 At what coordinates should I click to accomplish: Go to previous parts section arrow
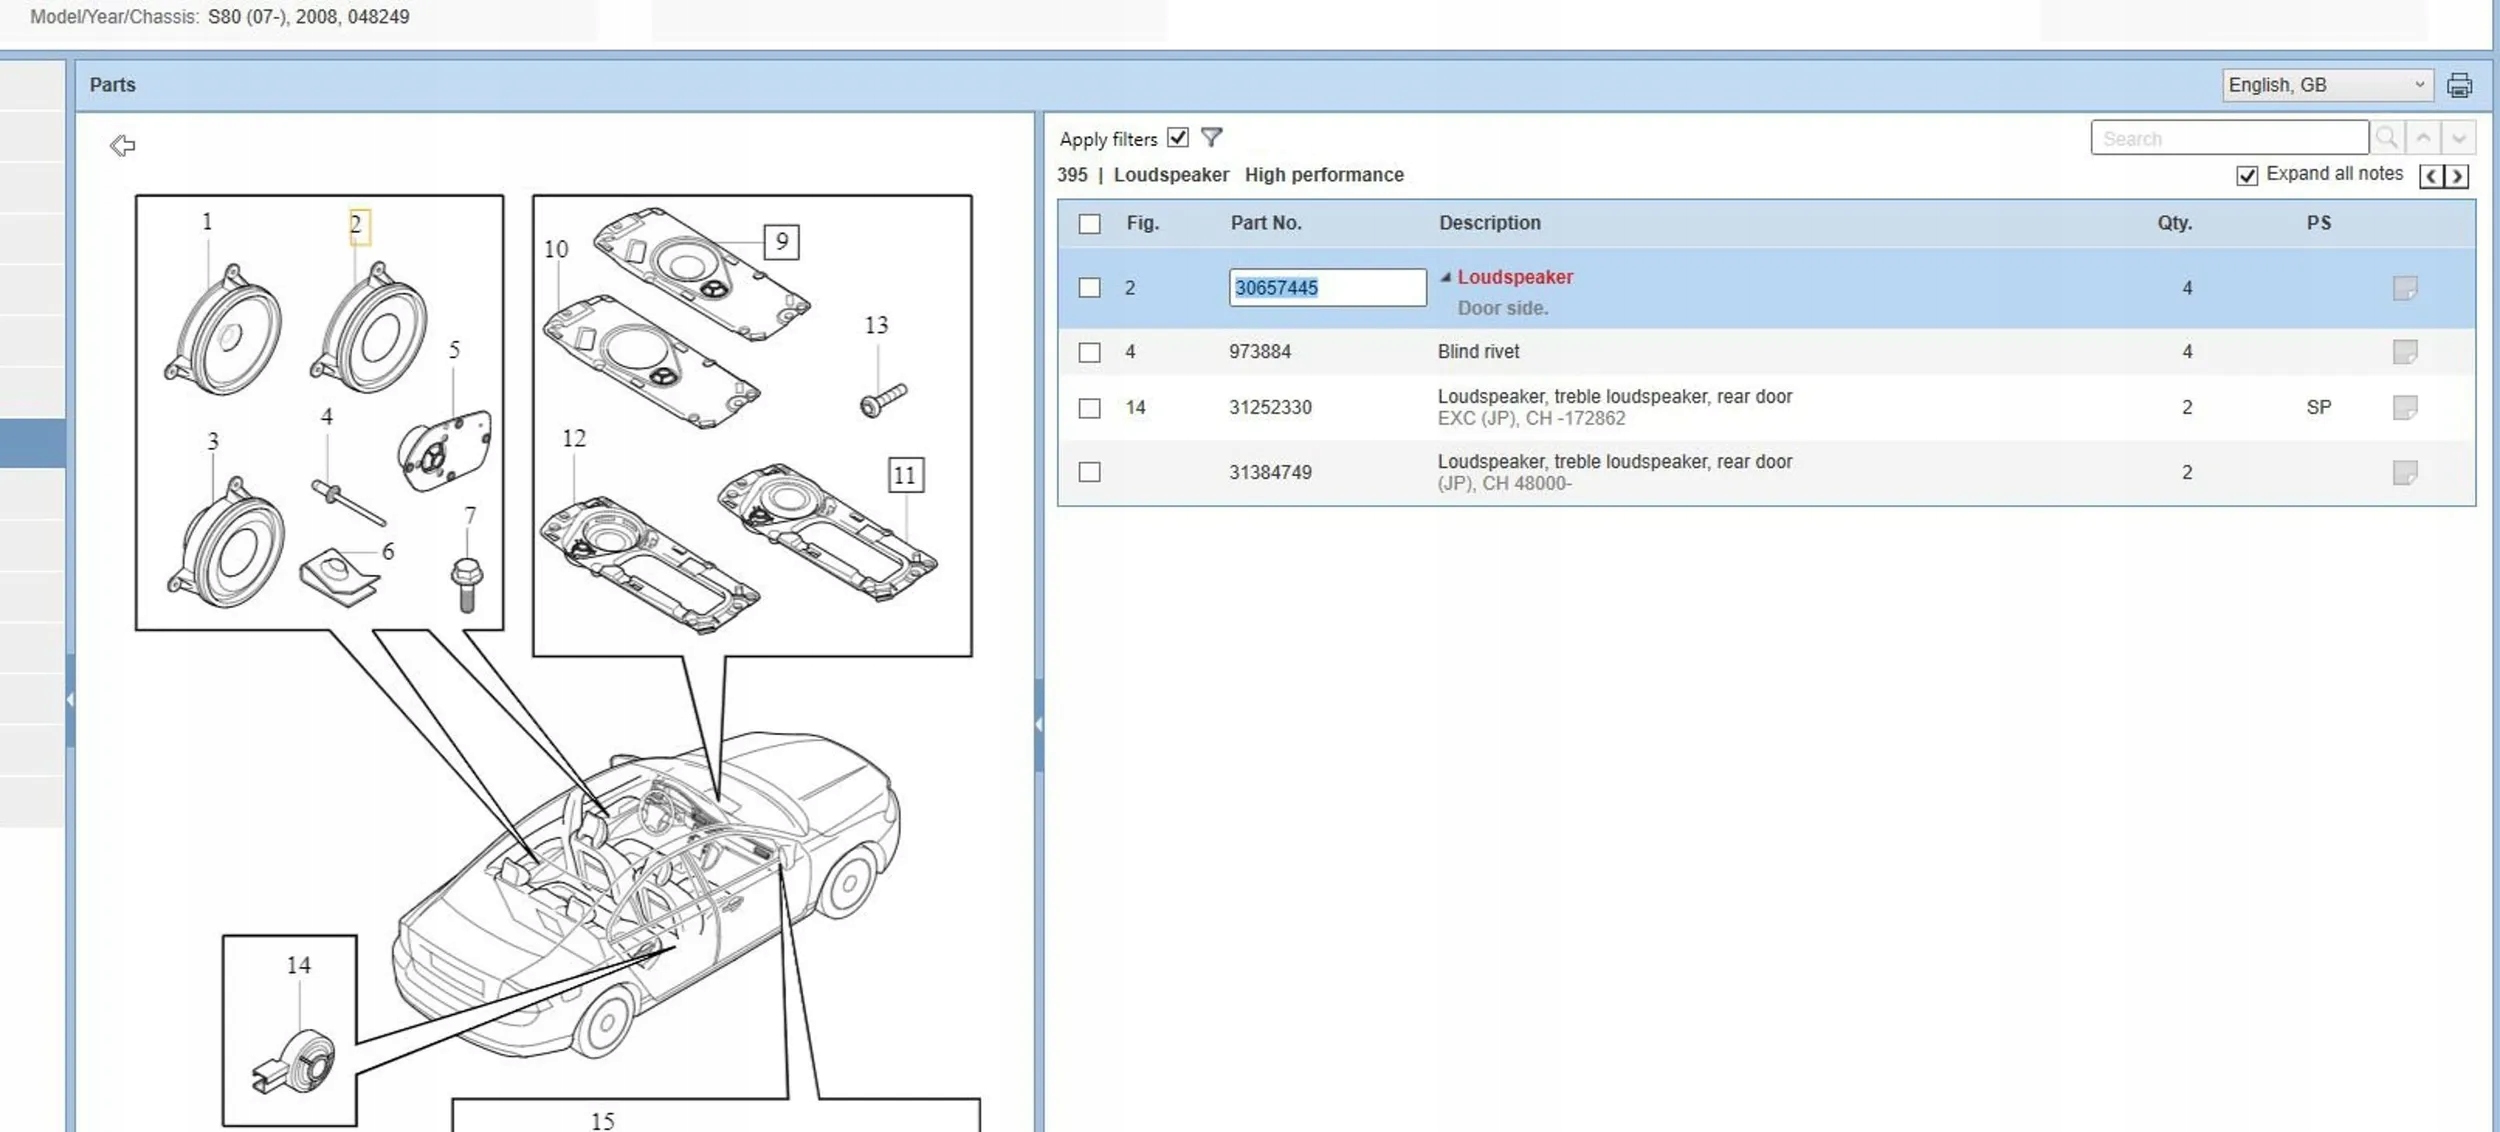click(2431, 177)
